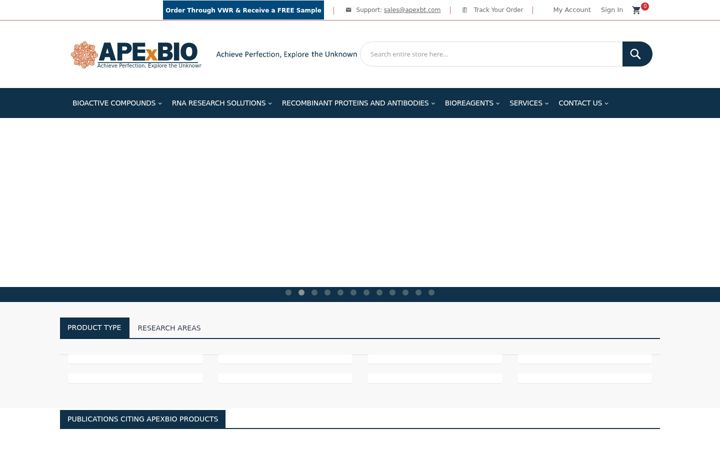The image size is (720, 450).
Task: Select the tenth carousel slide dot
Action: (405, 292)
